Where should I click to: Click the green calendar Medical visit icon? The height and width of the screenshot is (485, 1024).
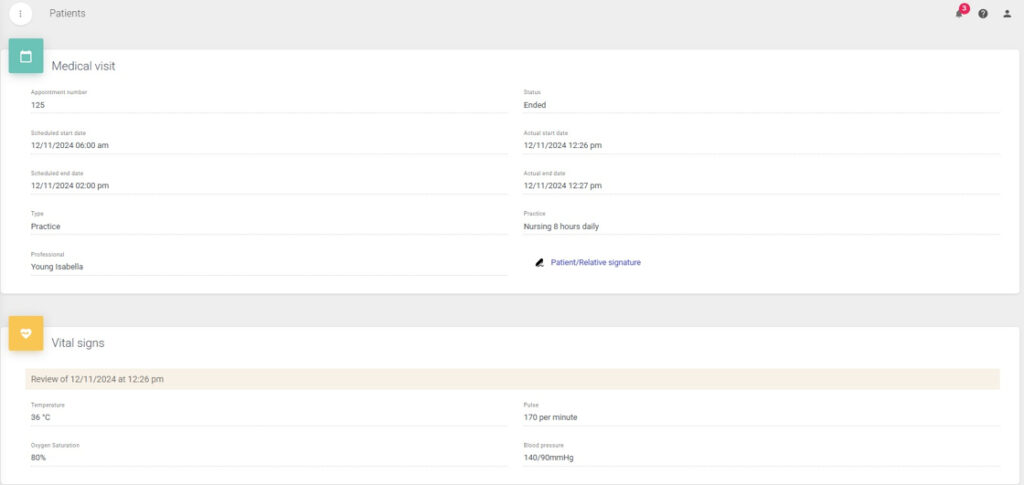(26, 56)
